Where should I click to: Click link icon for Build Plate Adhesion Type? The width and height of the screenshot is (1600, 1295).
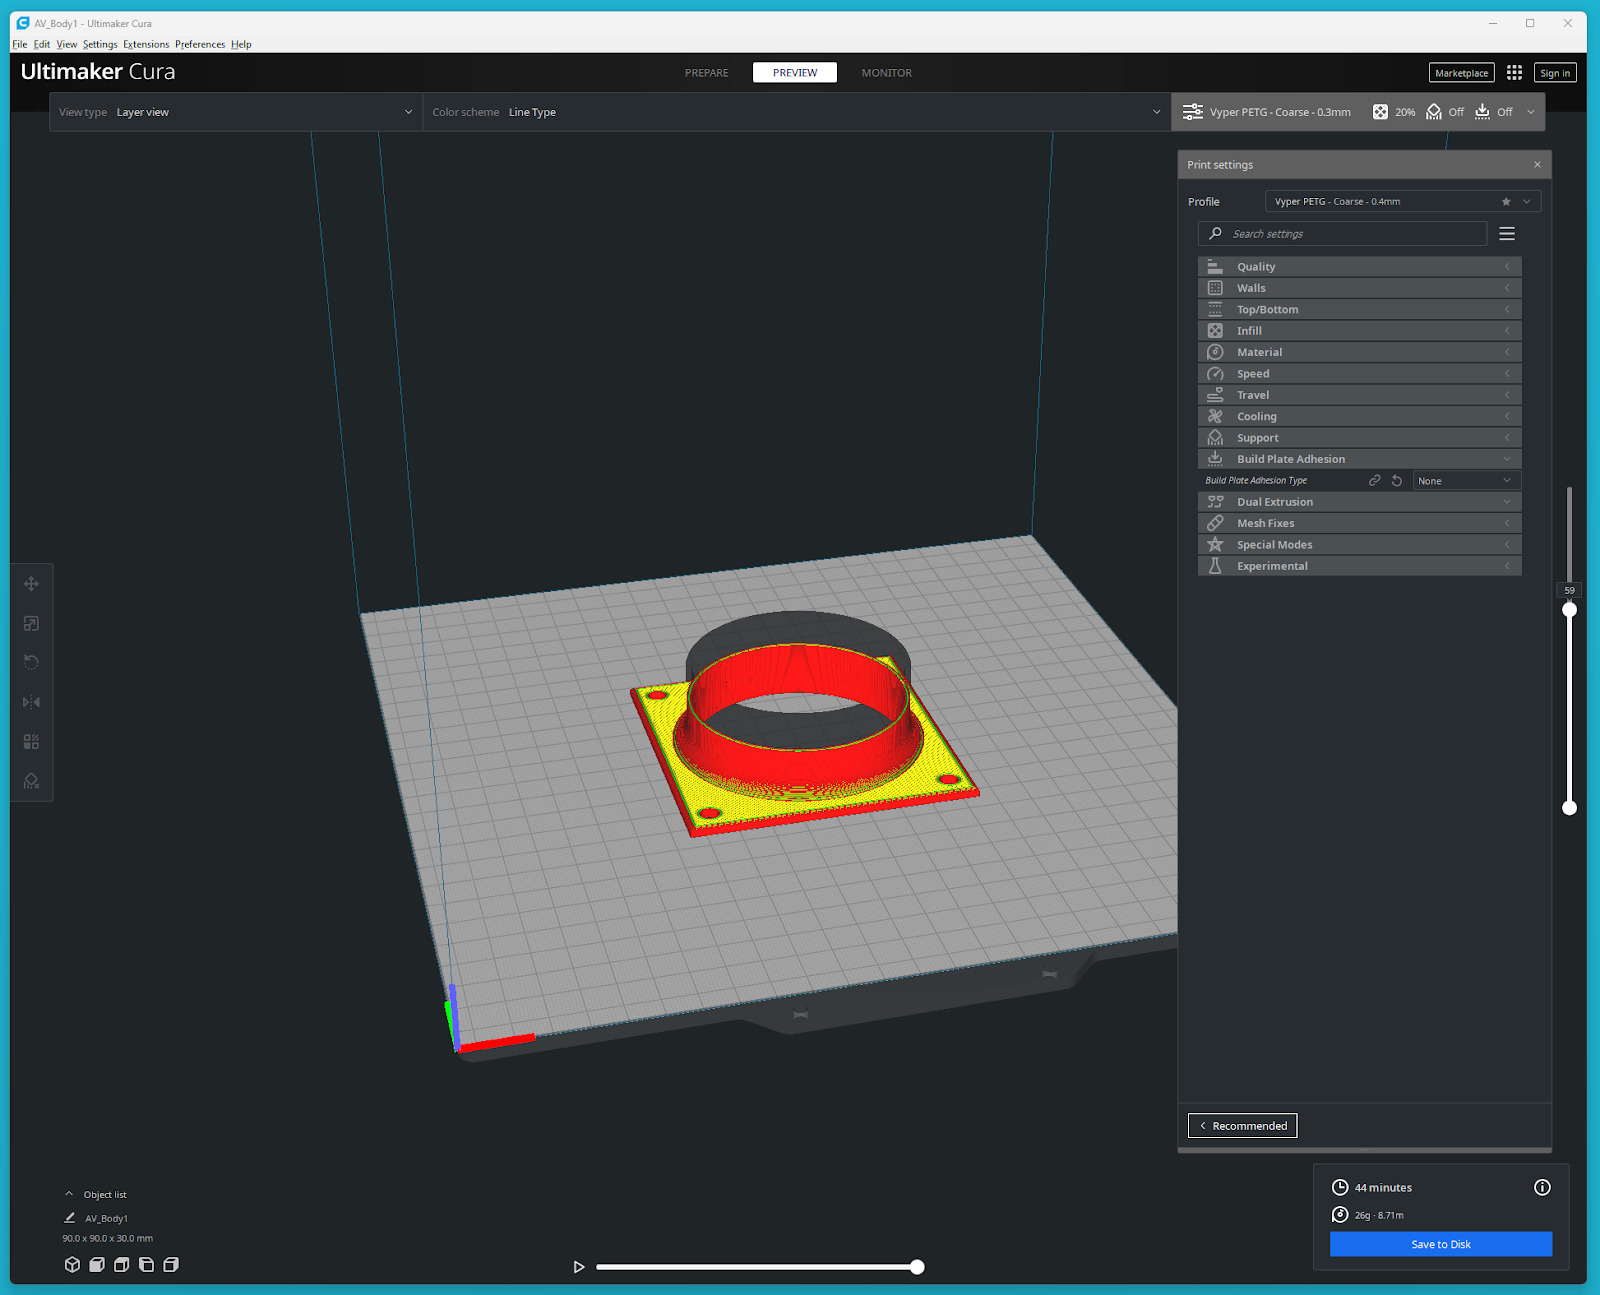click(x=1375, y=481)
